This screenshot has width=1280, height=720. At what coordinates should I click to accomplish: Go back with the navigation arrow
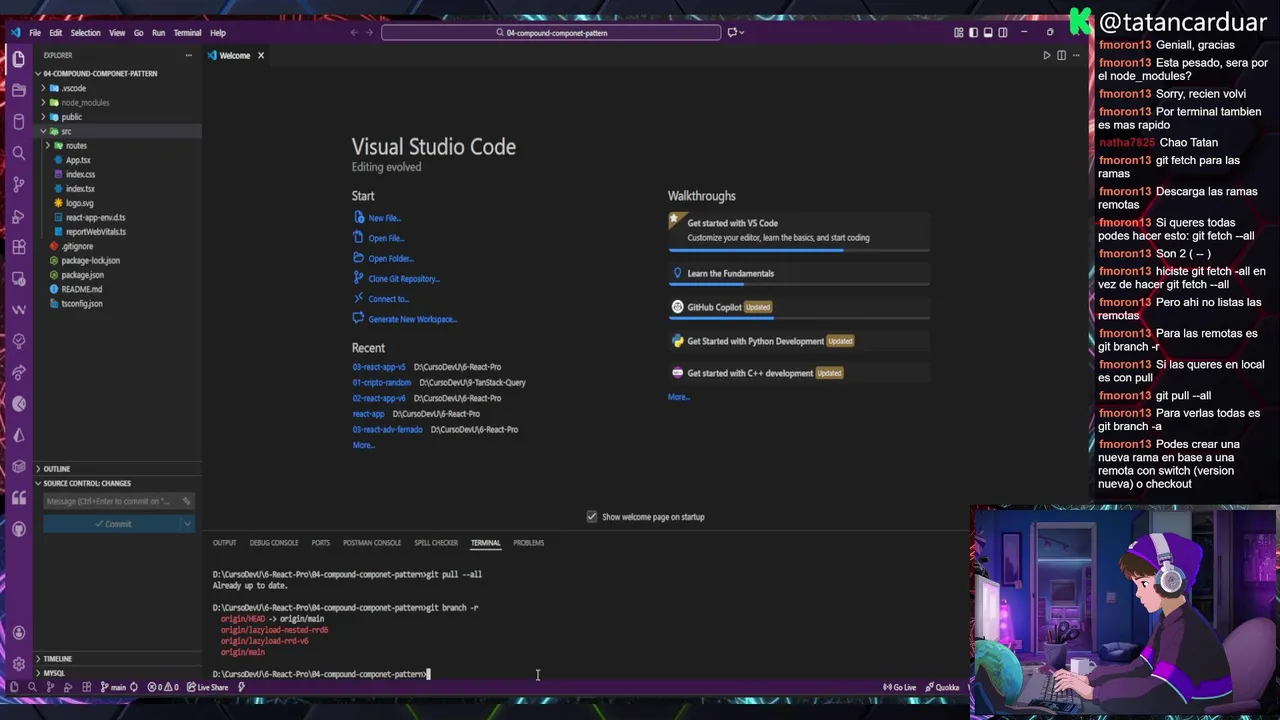354,32
